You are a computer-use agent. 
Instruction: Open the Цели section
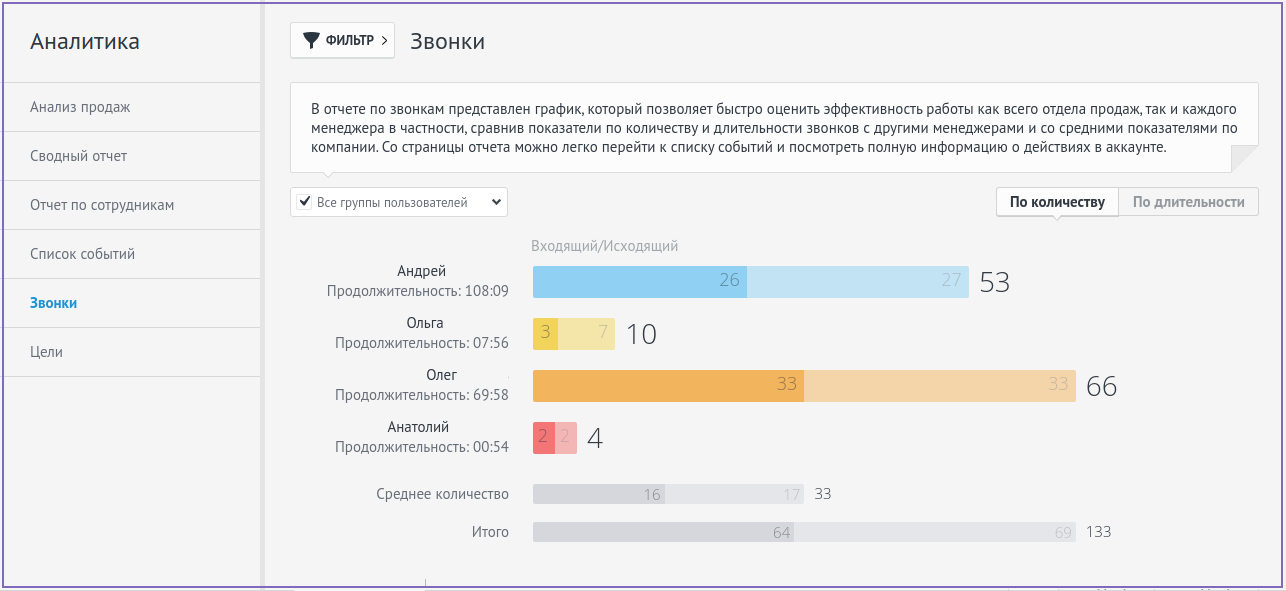(48, 352)
